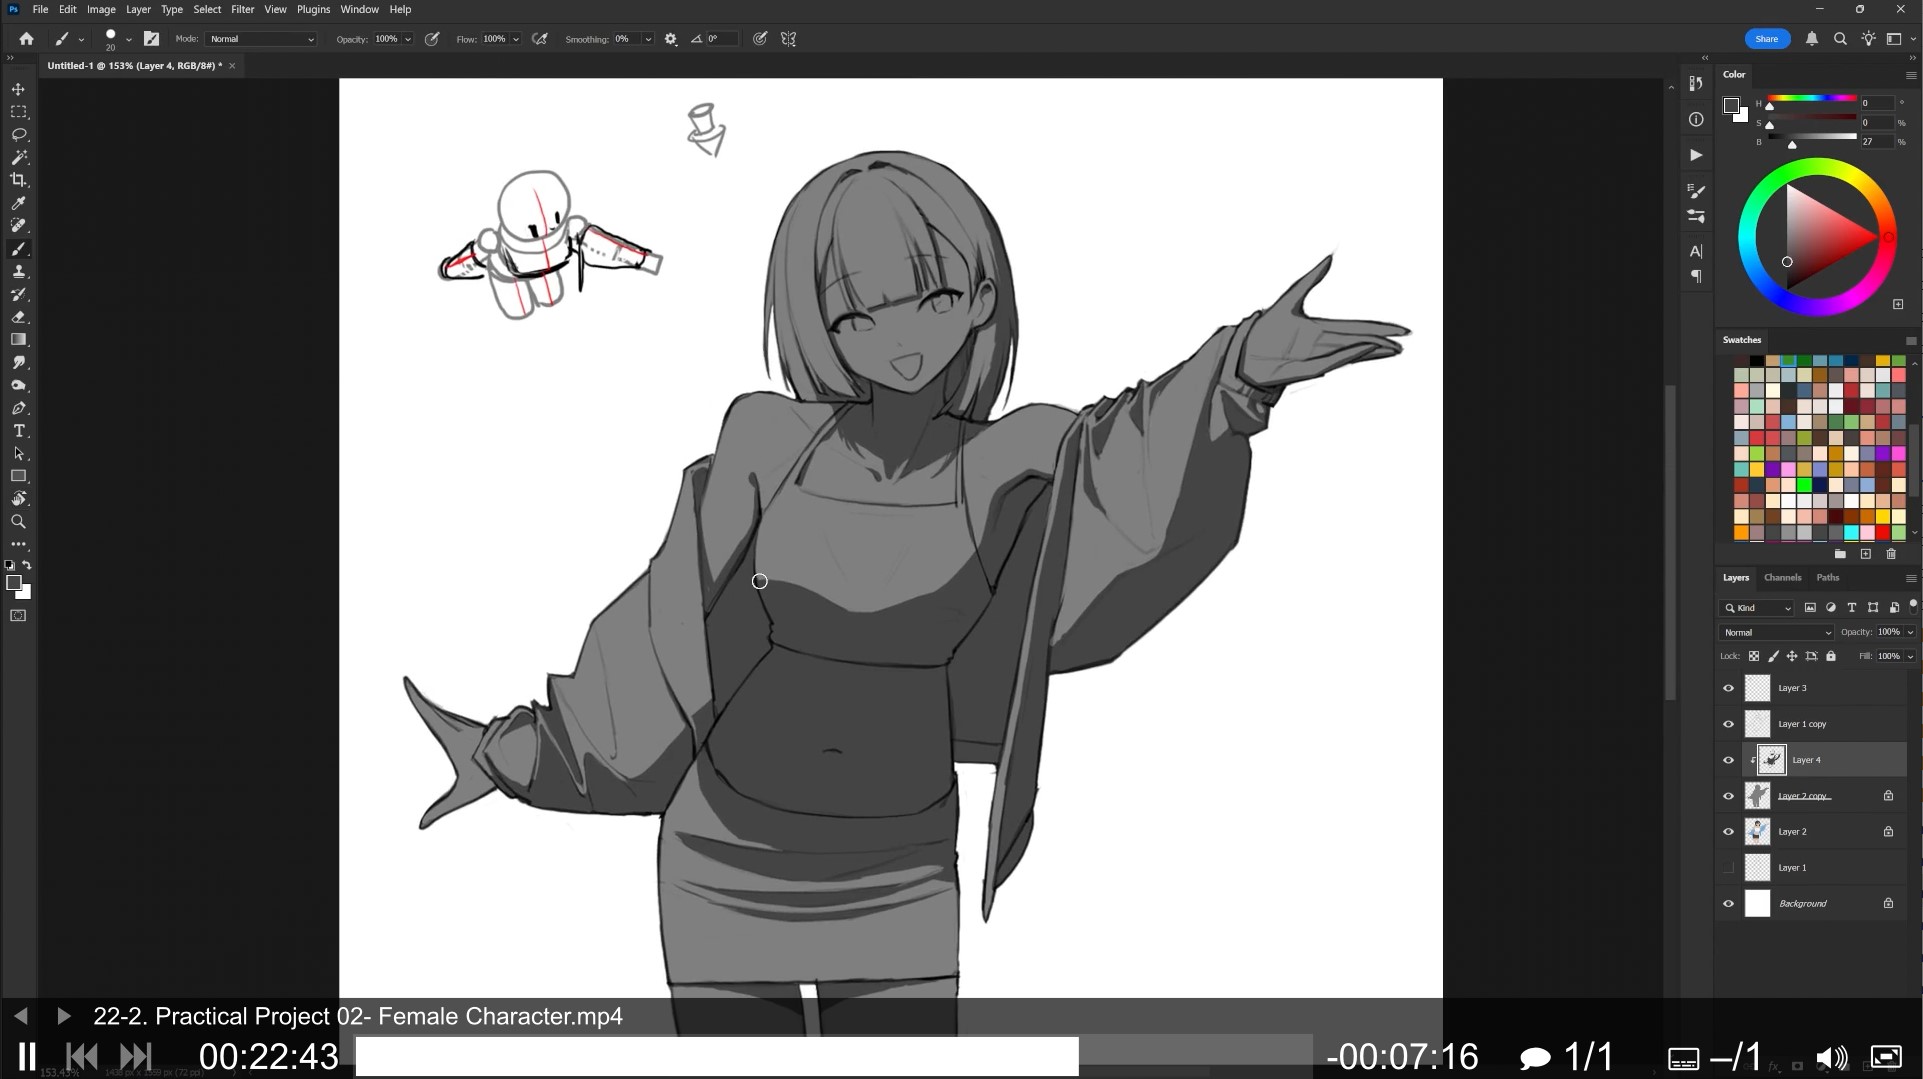Hide the Layer 1 copy layer

(1728, 724)
